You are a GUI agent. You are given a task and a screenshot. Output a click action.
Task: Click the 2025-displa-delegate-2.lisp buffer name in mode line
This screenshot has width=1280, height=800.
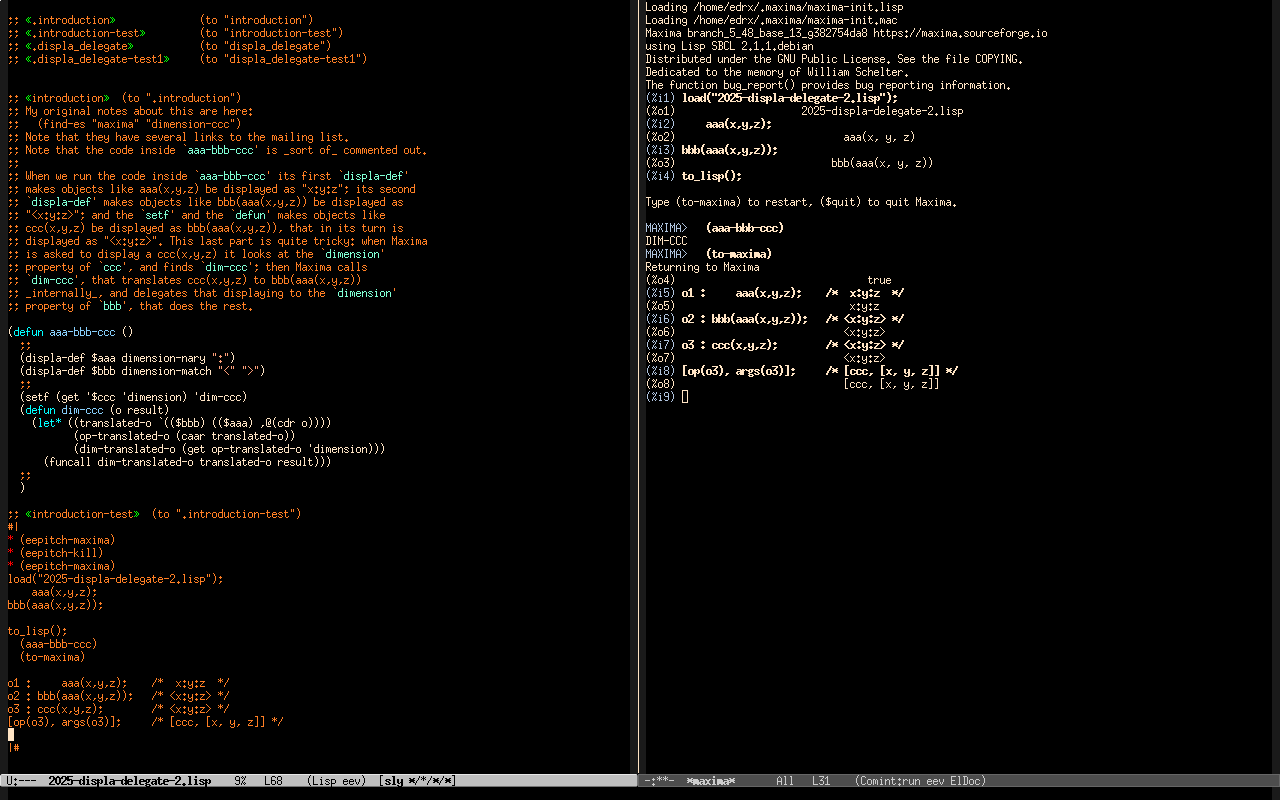pyautogui.click(x=129, y=781)
